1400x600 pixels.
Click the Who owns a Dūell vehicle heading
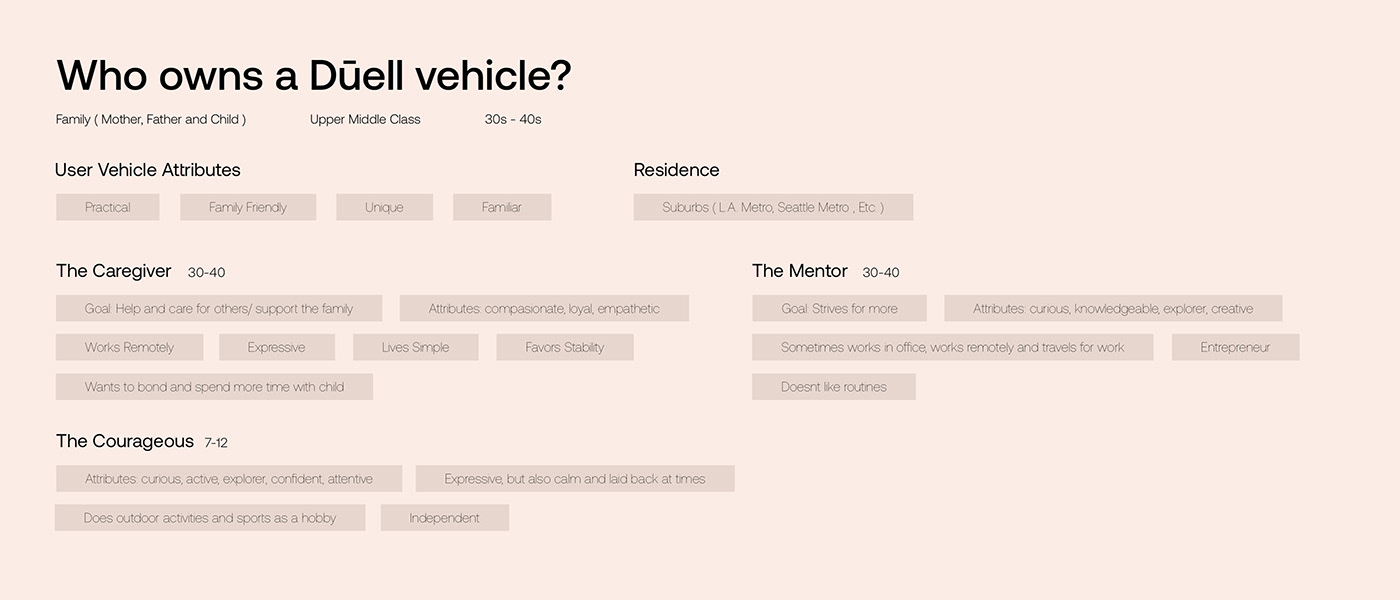coord(313,76)
